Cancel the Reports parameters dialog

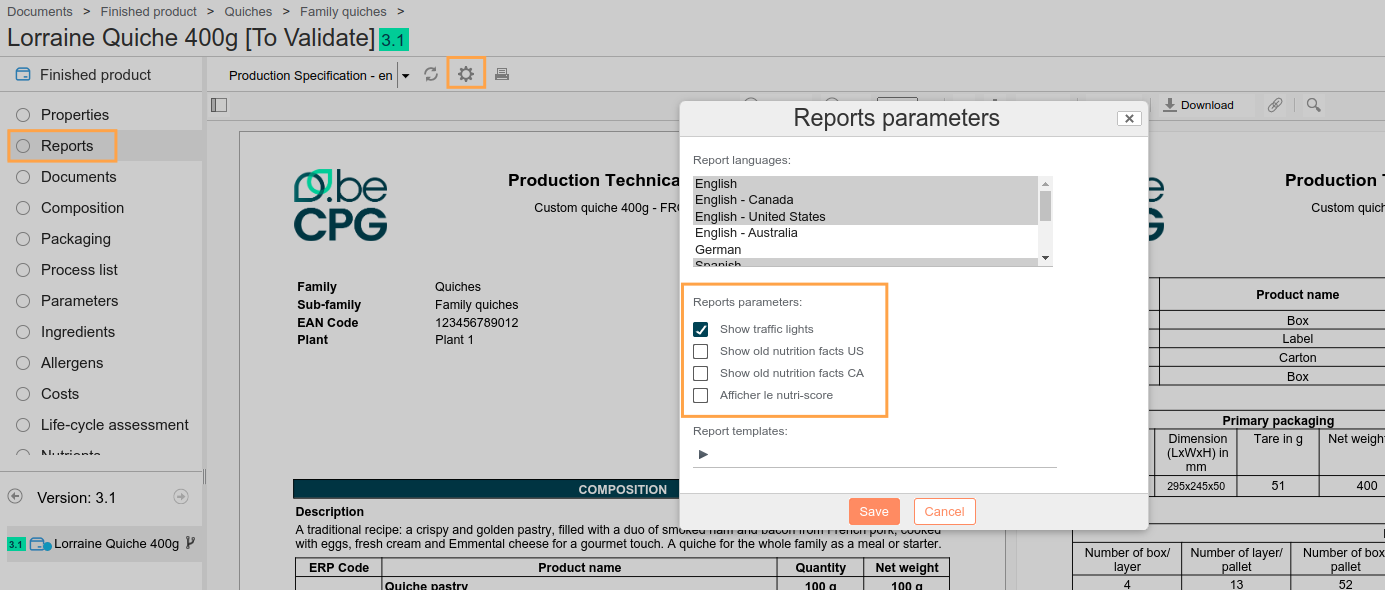pos(944,511)
